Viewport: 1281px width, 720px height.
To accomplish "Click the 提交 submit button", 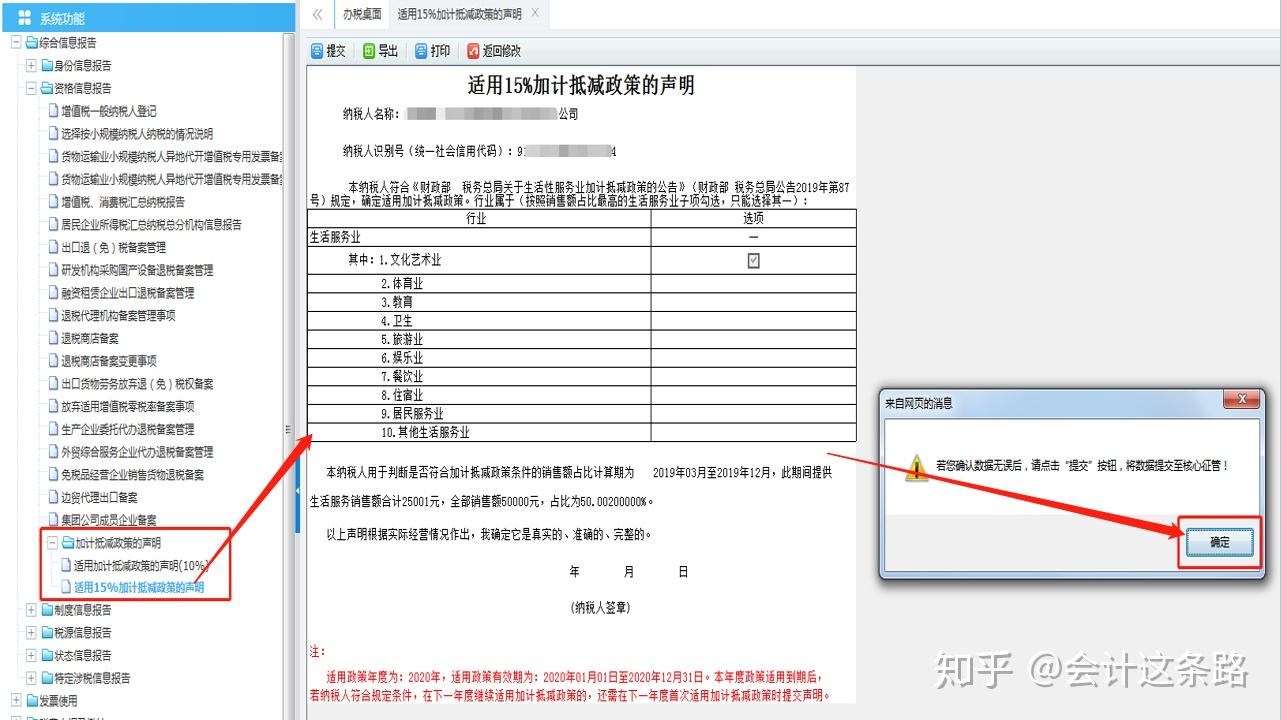I will [328, 51].
